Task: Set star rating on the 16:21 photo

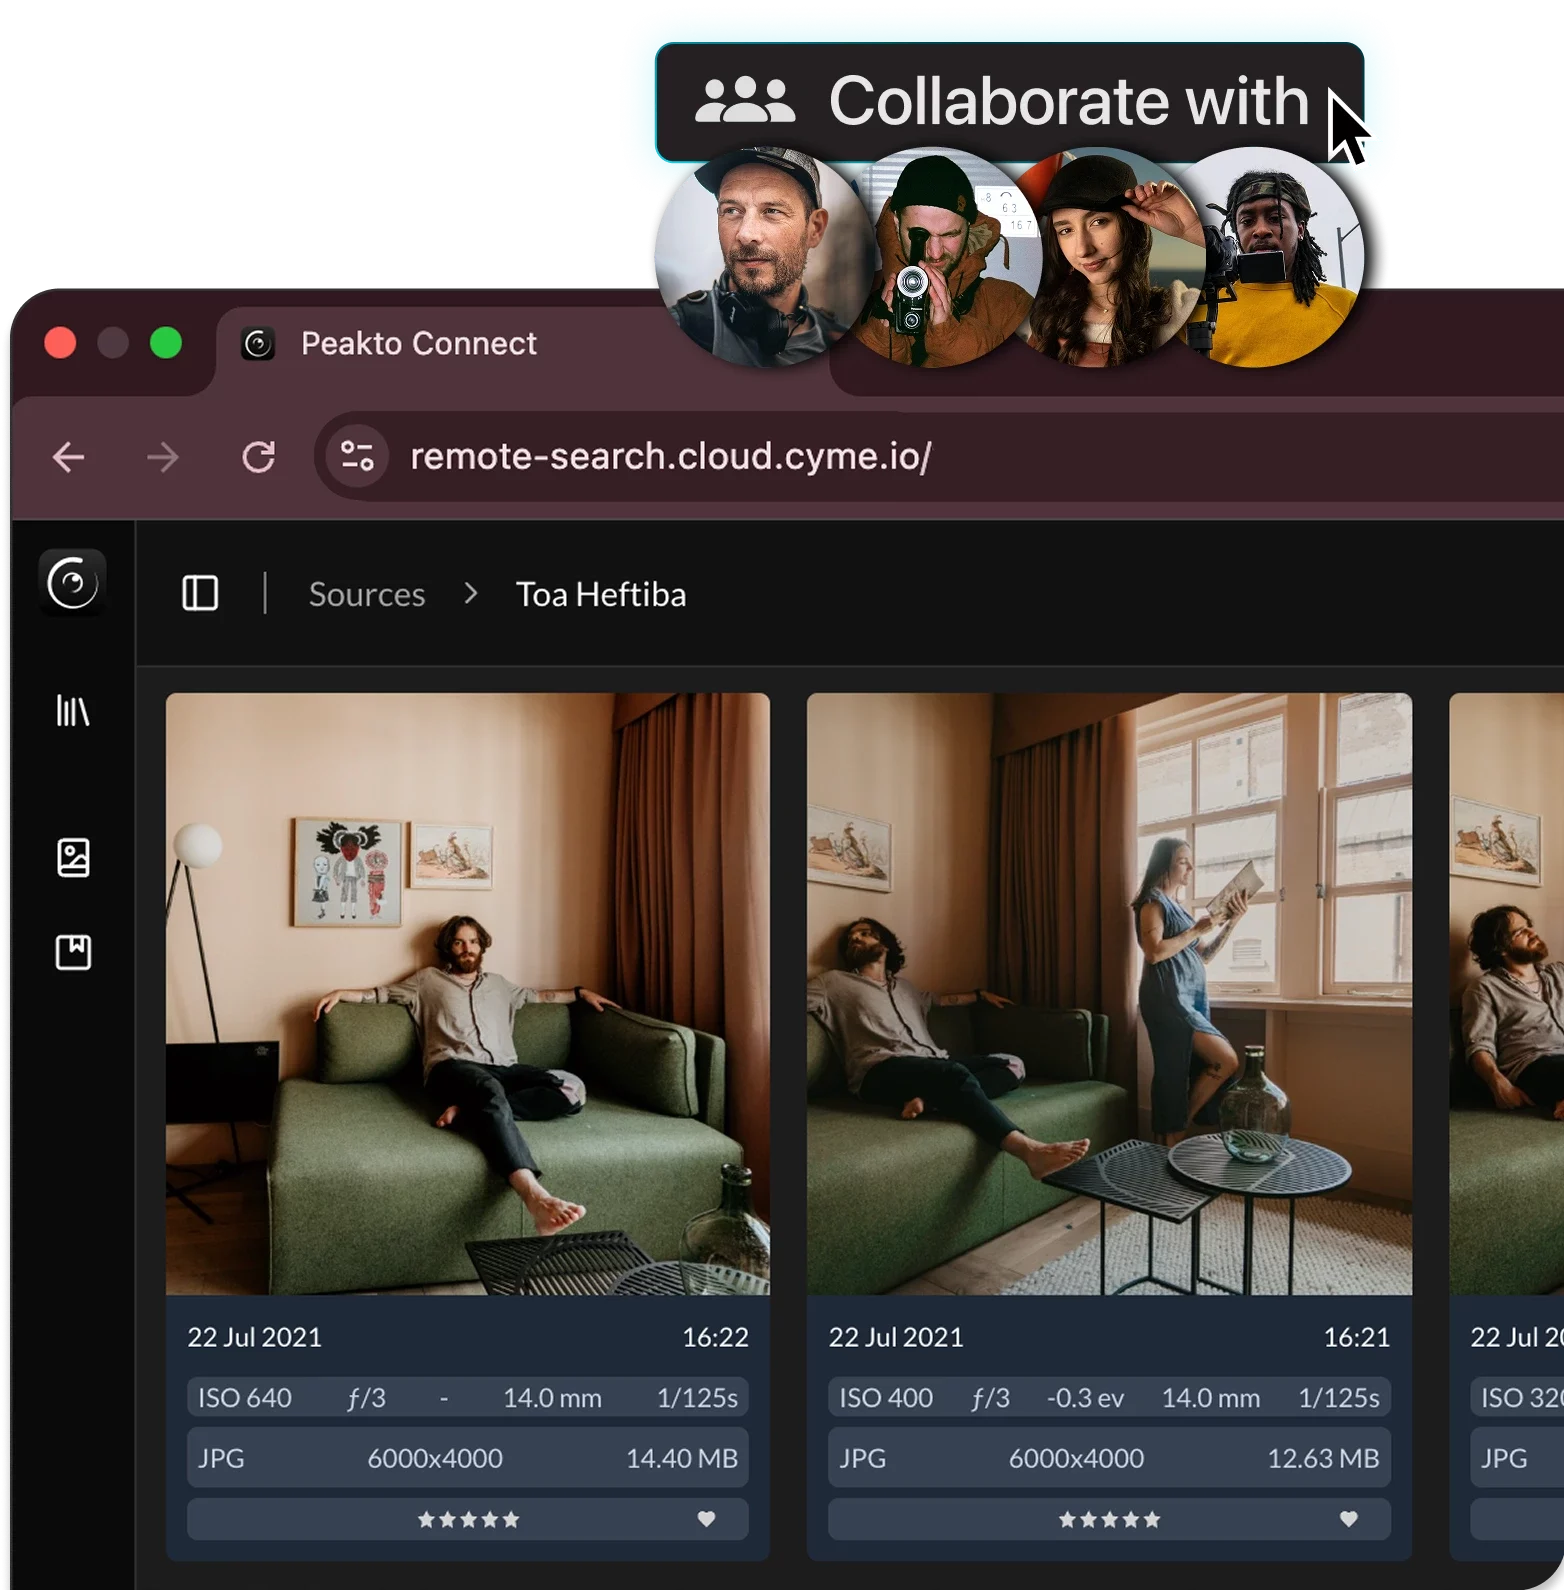Action: pos(1109,1519)
